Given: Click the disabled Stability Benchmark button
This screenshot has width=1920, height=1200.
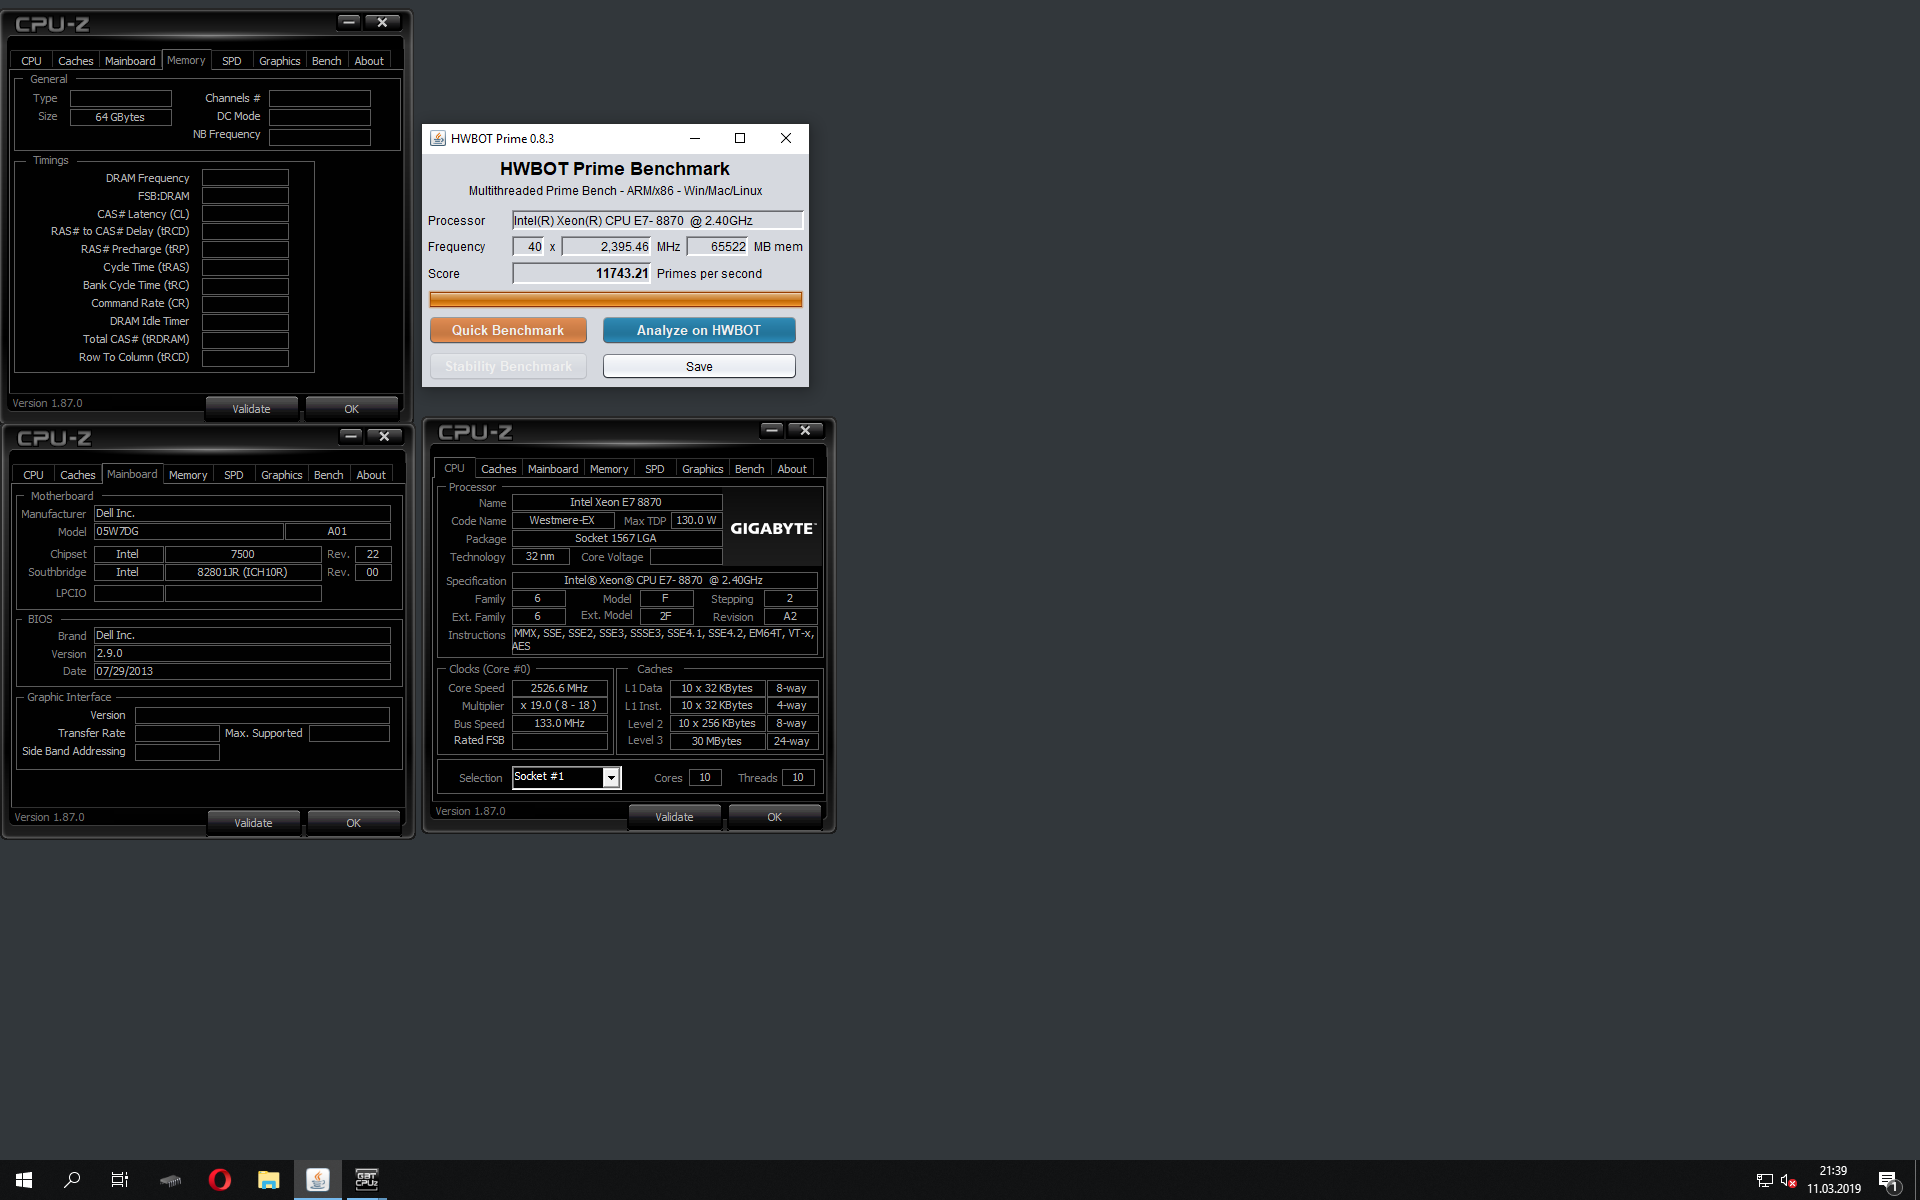Looking at the screenshot, I should (x=508, y=367).
